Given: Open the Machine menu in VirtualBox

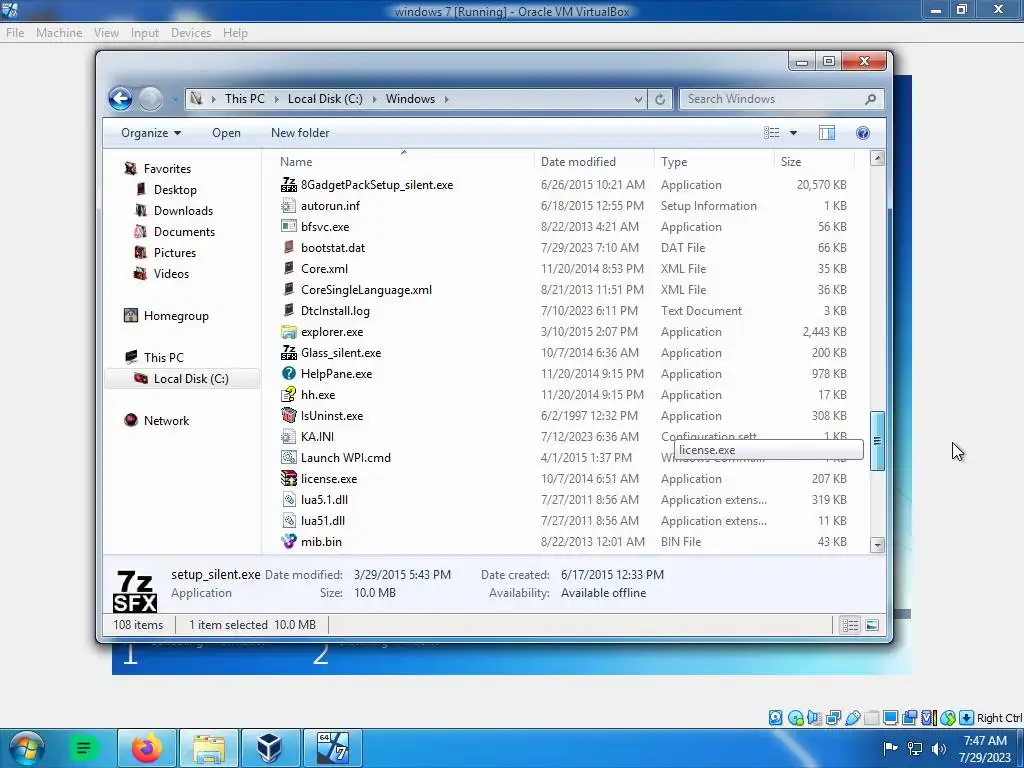Looking at the screenshot, I should [x=59, y=33].
